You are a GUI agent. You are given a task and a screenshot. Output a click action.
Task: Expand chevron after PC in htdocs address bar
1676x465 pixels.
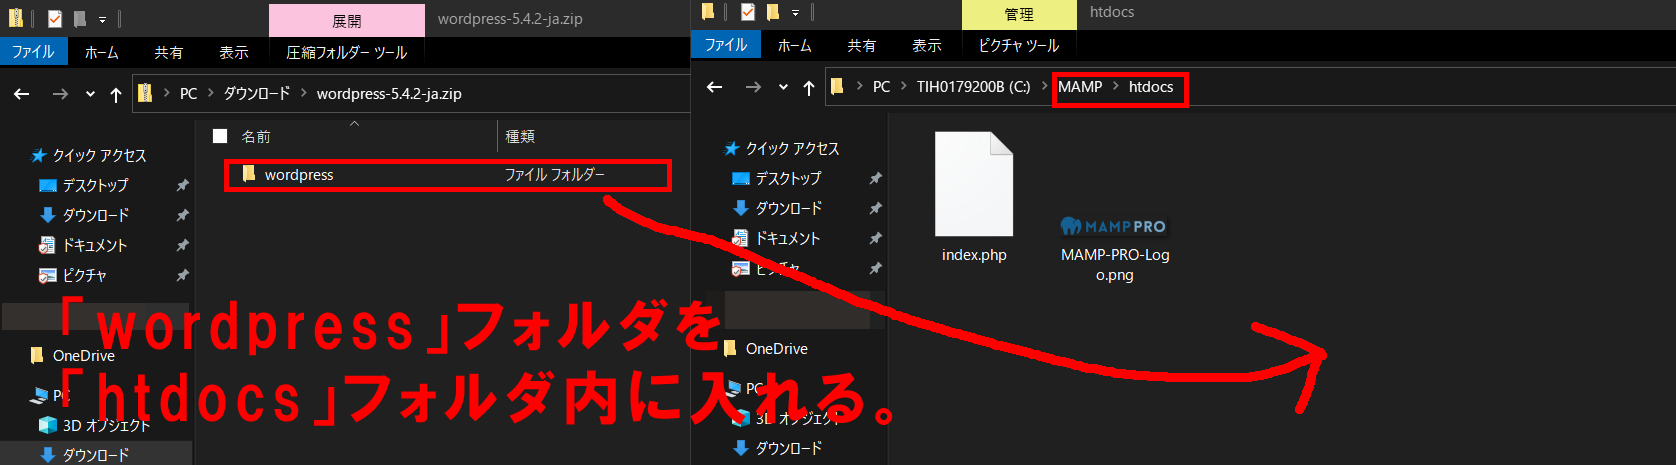[x=903, y=87]
